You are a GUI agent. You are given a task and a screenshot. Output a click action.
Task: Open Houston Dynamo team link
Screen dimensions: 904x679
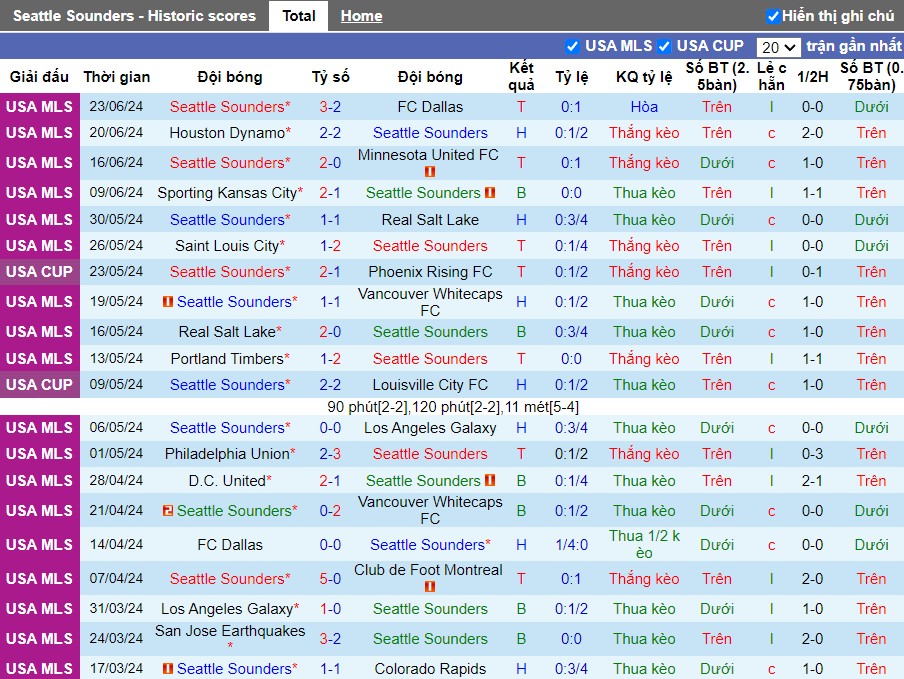click(x=229, y=133)
